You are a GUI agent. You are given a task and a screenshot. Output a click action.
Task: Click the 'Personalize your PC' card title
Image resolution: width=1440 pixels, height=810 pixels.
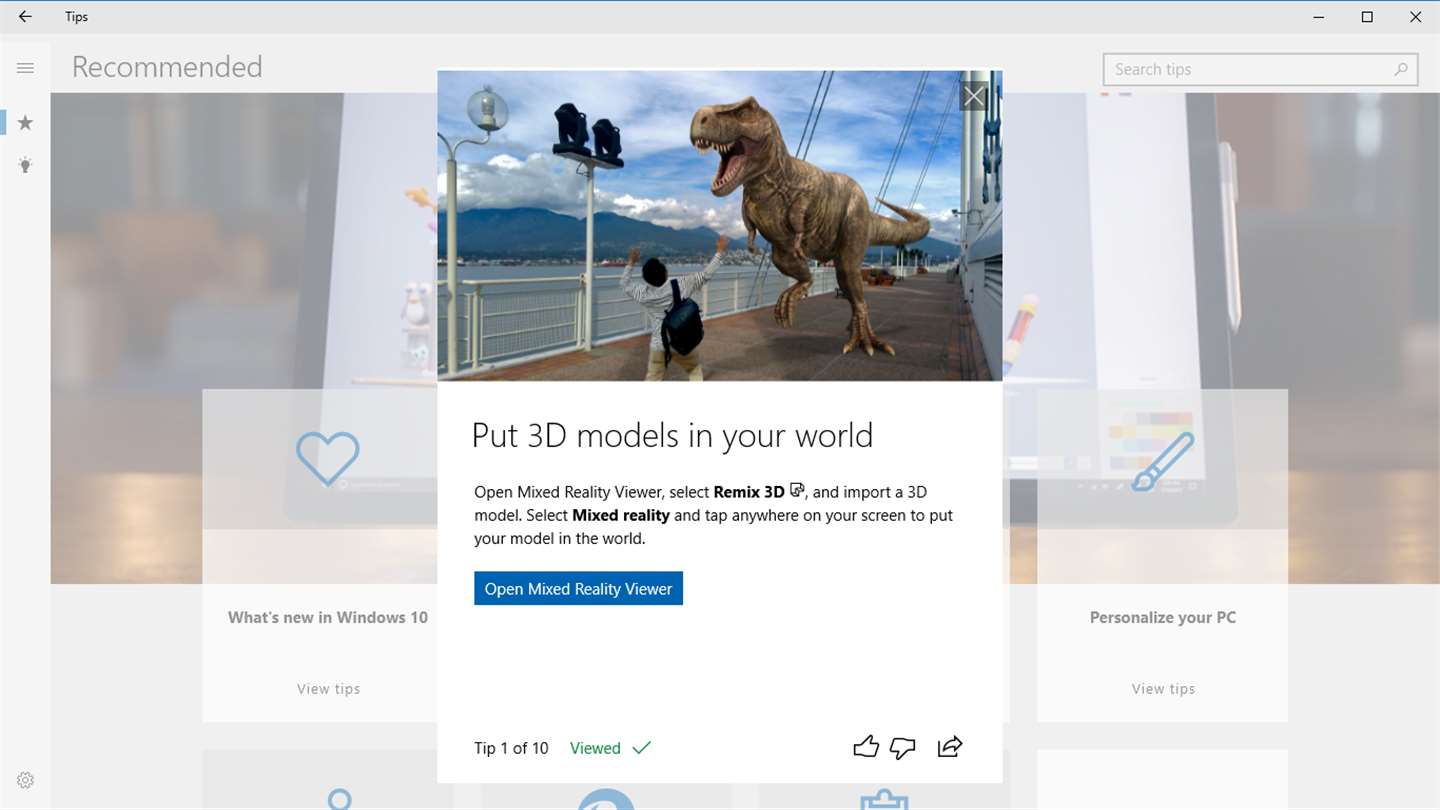[x=1163, y=617]
